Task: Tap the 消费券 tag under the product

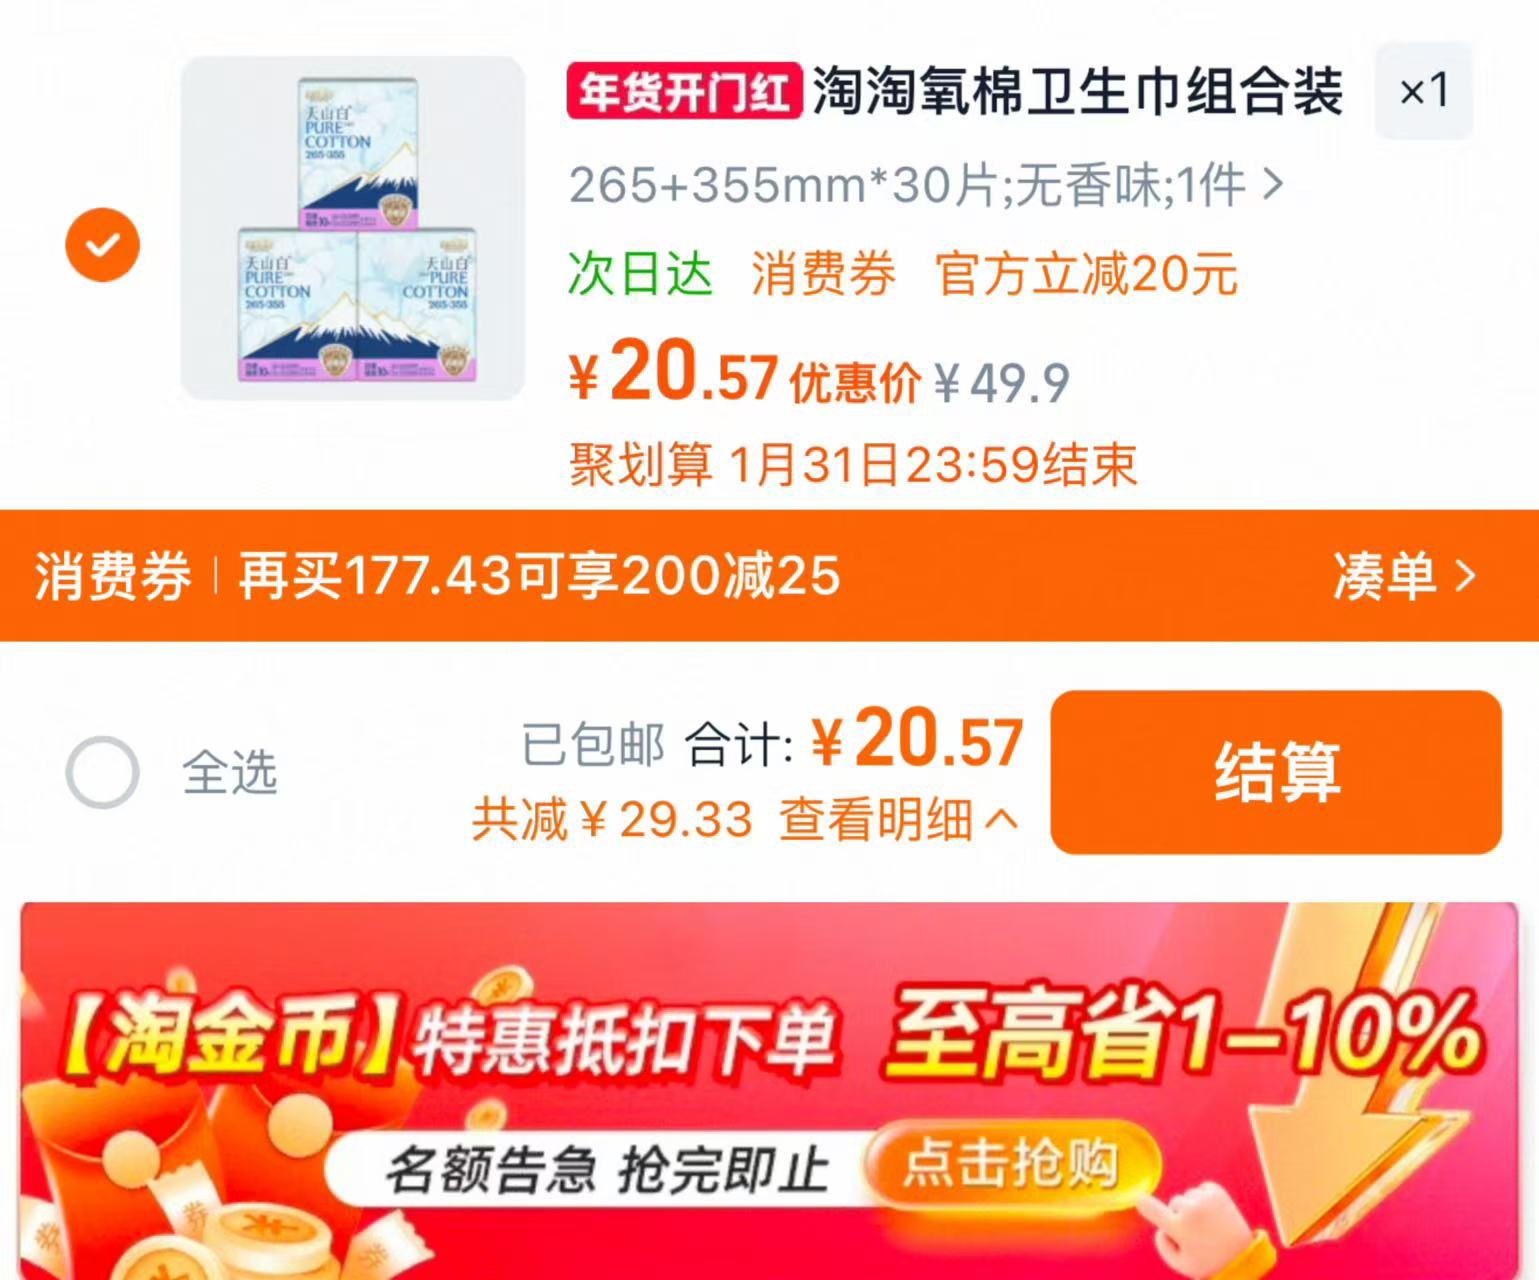Action: point(823,274)
